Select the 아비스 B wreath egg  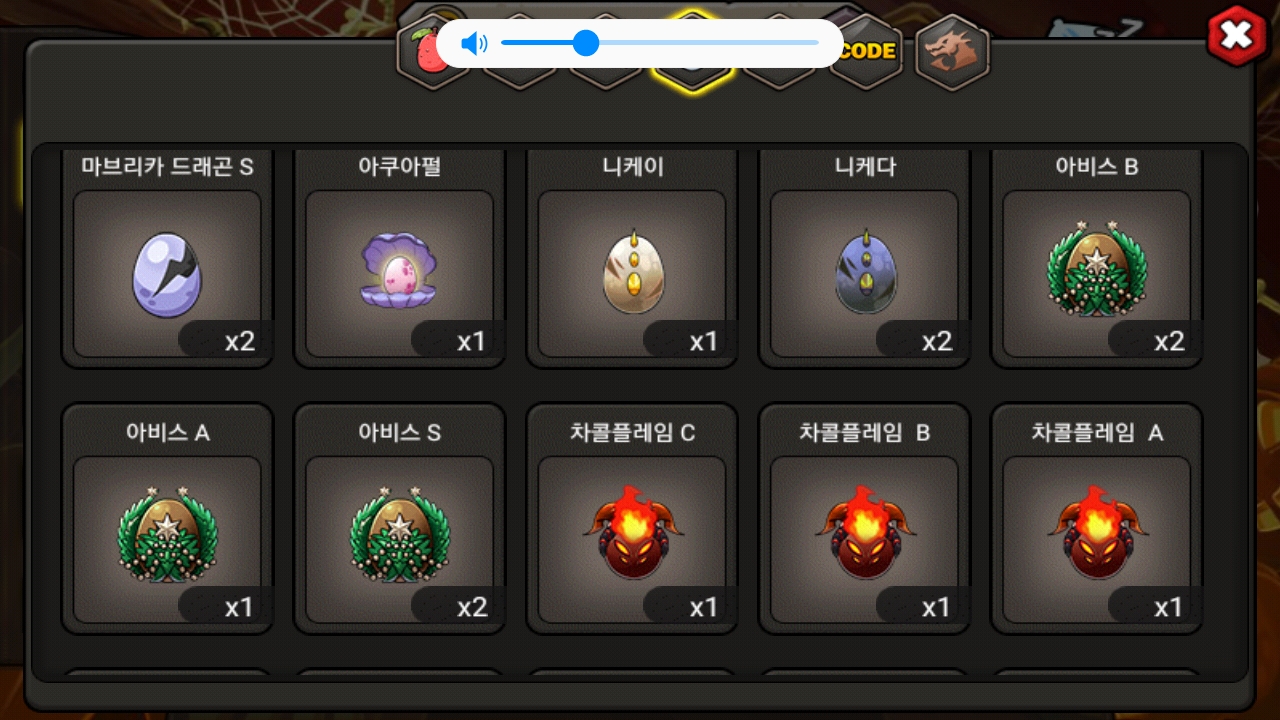[x=1097, y=270]
